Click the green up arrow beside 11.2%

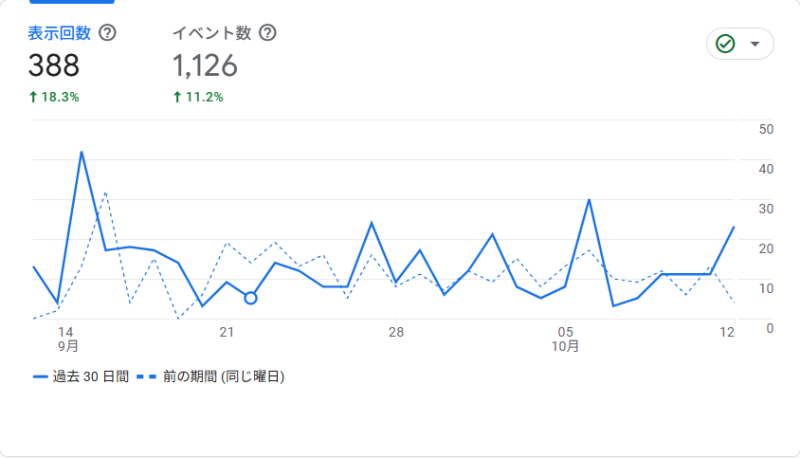click(x=177, y=97)
